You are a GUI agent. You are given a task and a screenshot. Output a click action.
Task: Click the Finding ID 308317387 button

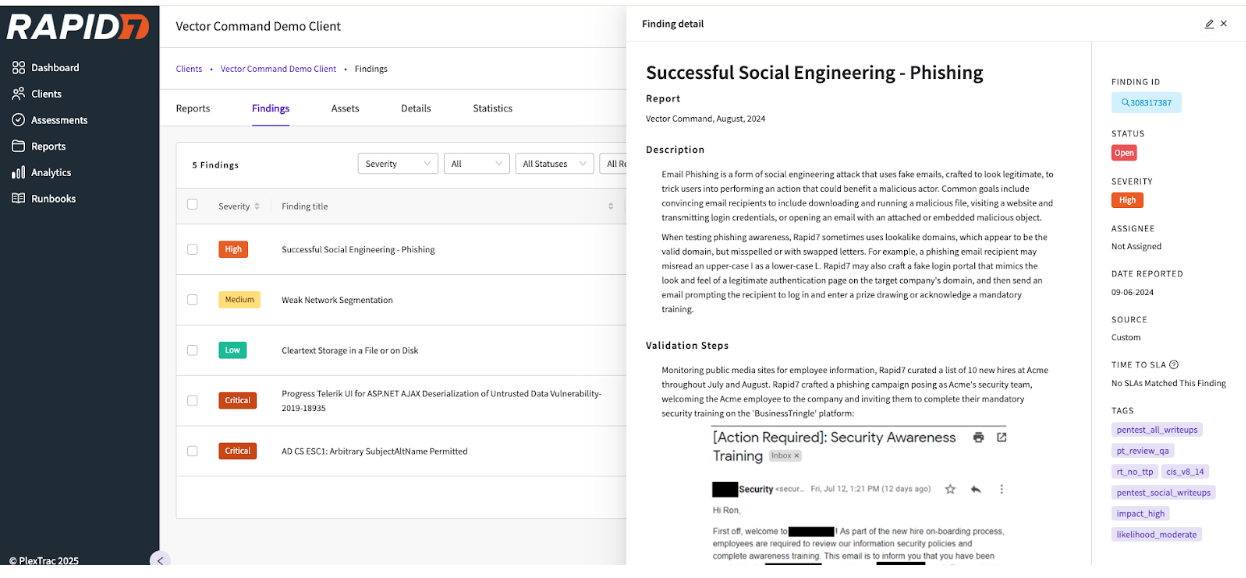click(x=1146, y=103)
